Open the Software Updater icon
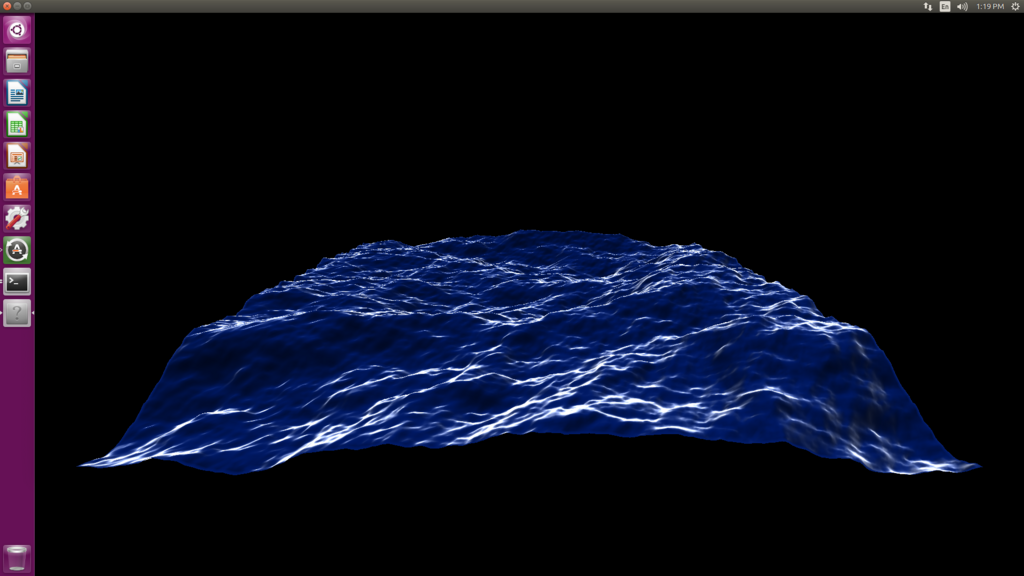Screen dimensions: 1024x576 click(17, 250)
